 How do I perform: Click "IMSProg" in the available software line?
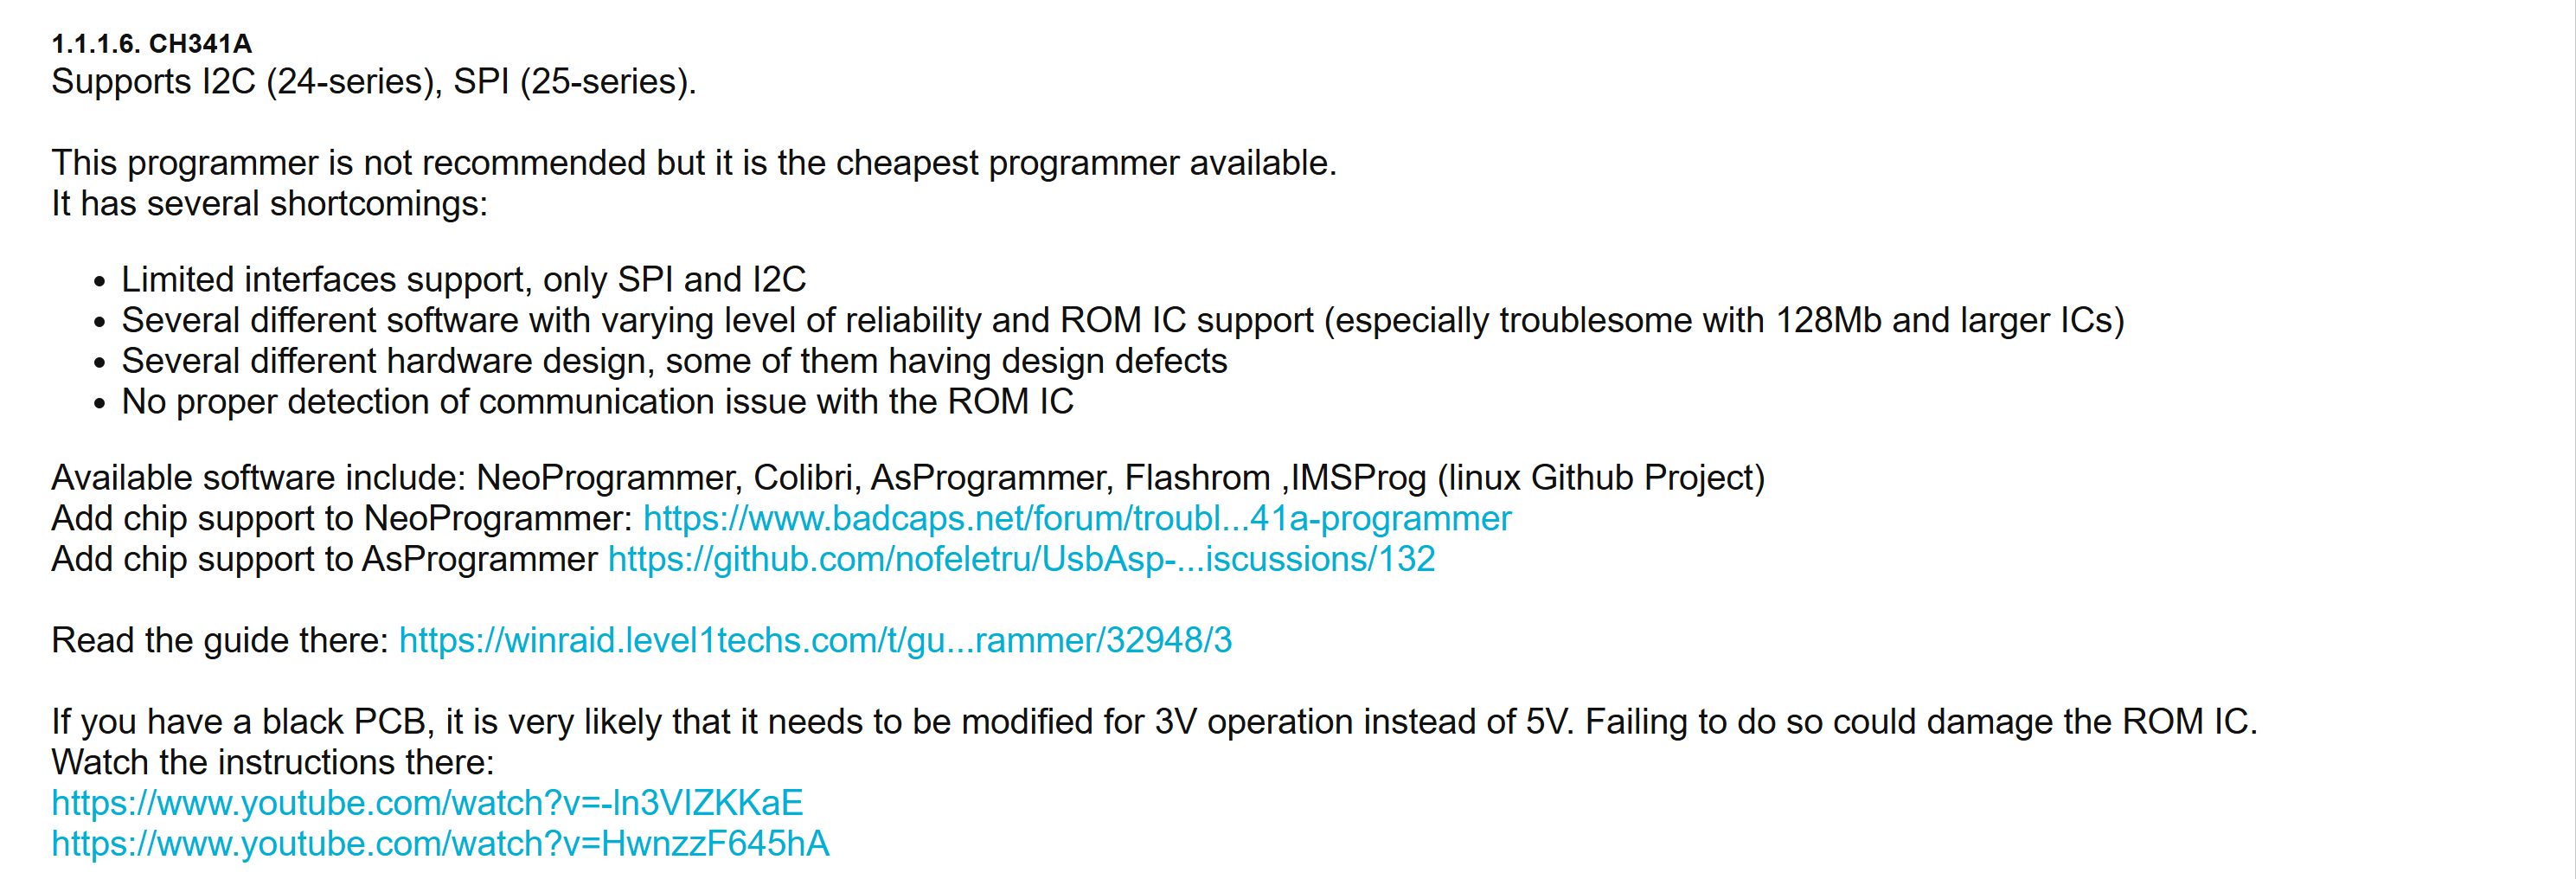(1358, 478)
